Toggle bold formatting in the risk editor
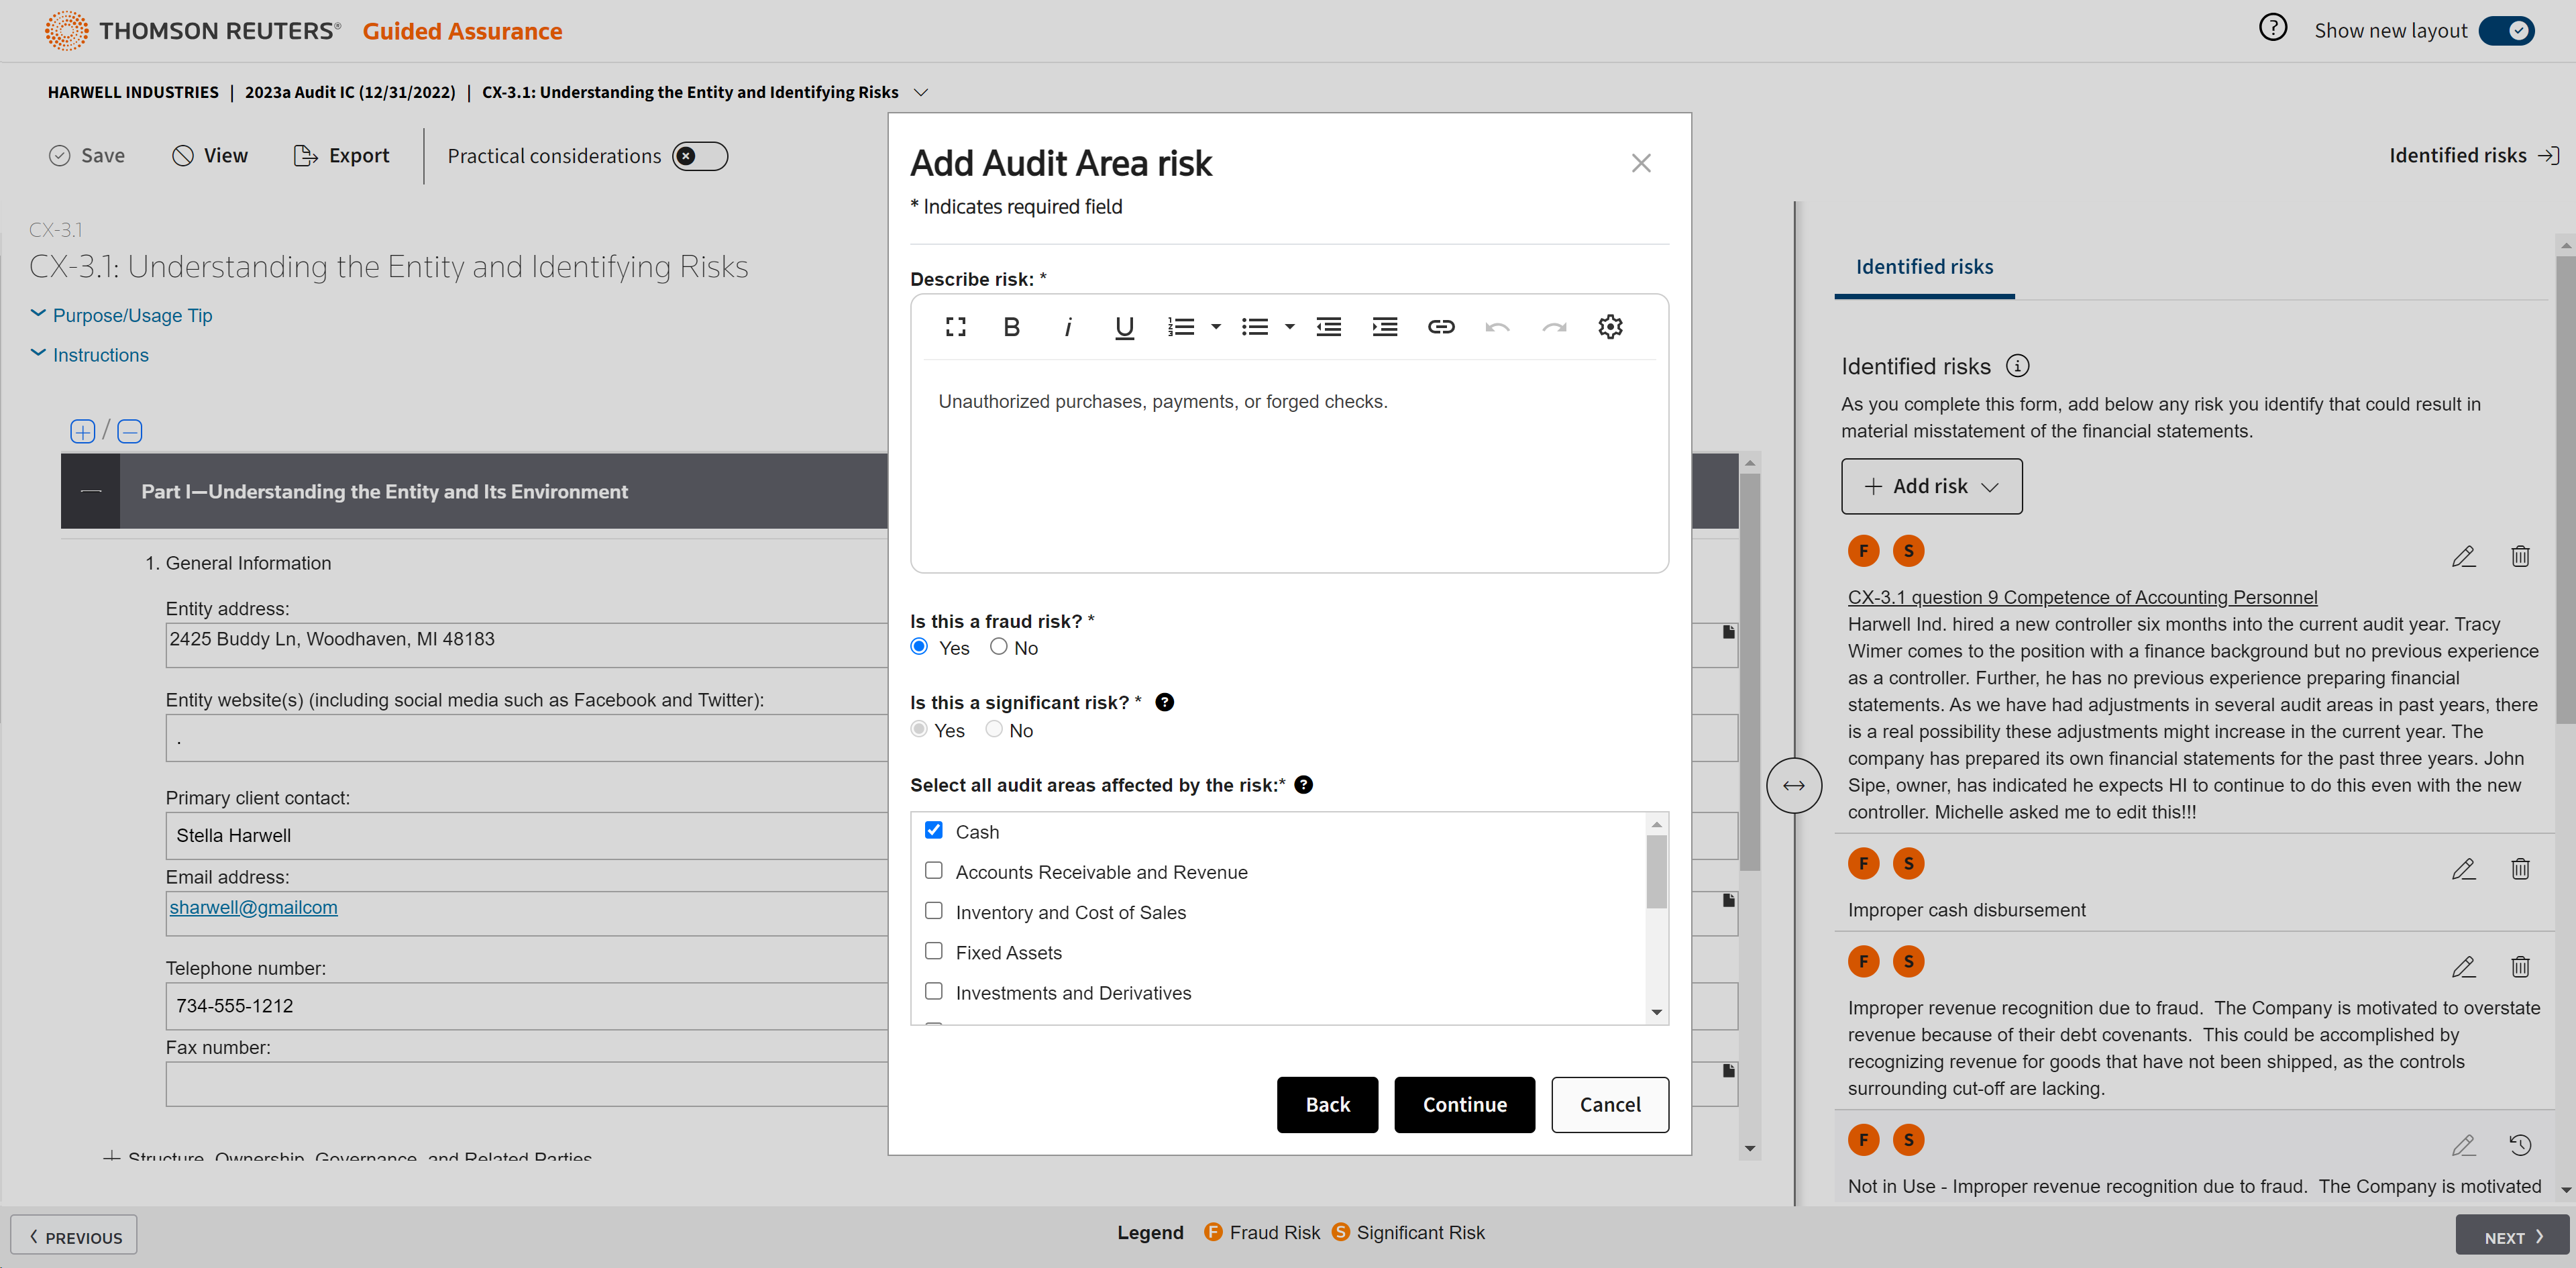 pyautogui.click(x=1011, y=326)
